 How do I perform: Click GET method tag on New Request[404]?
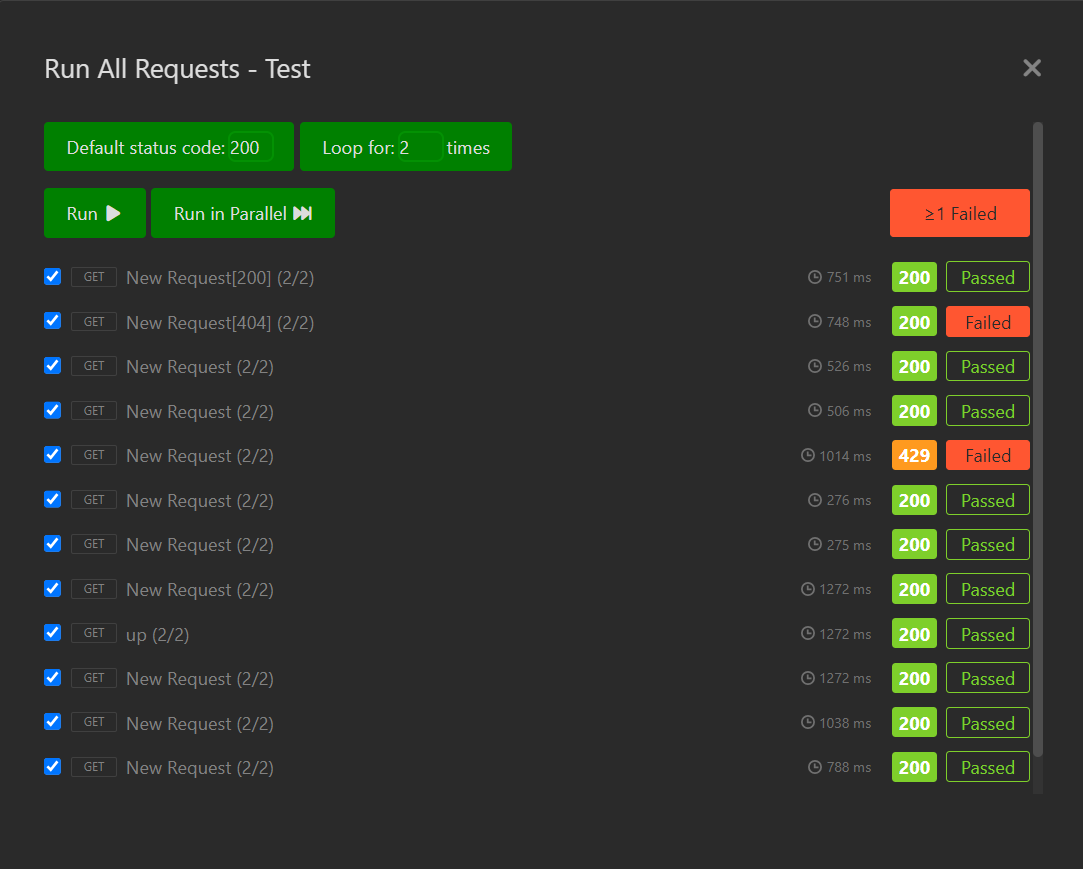94,321
